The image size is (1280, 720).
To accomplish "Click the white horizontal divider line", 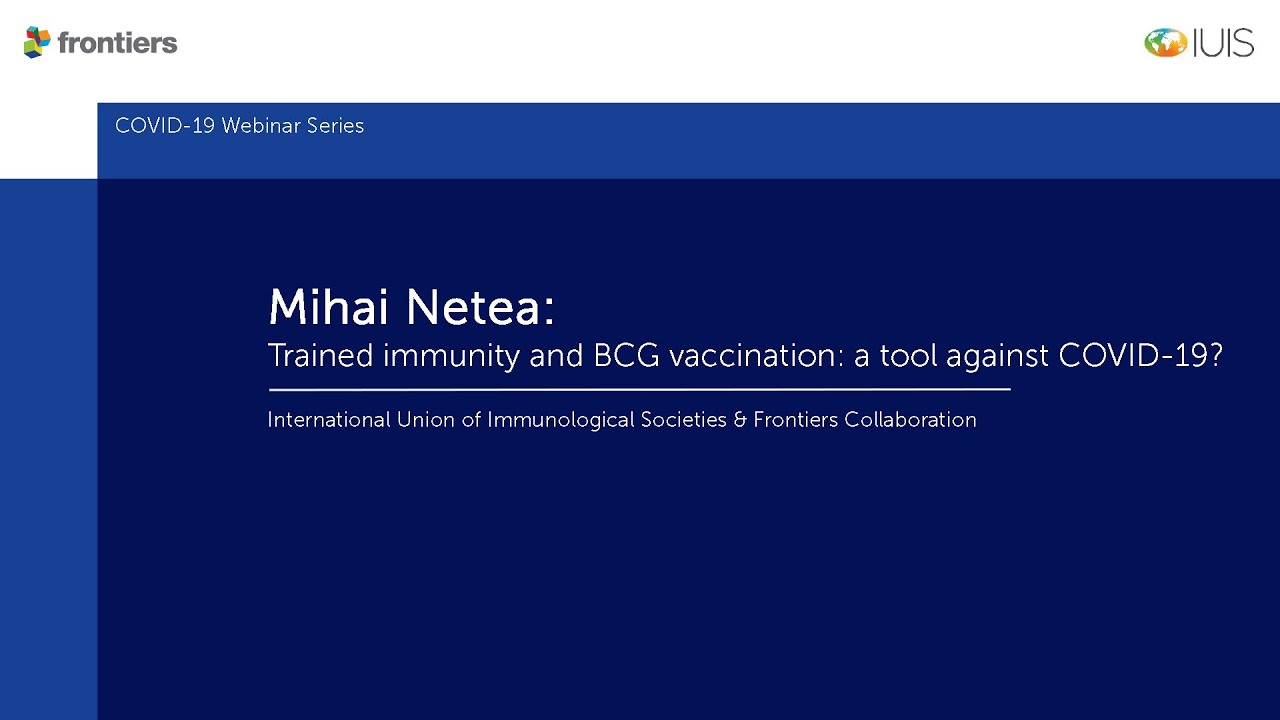I will (x=640, y=389).
